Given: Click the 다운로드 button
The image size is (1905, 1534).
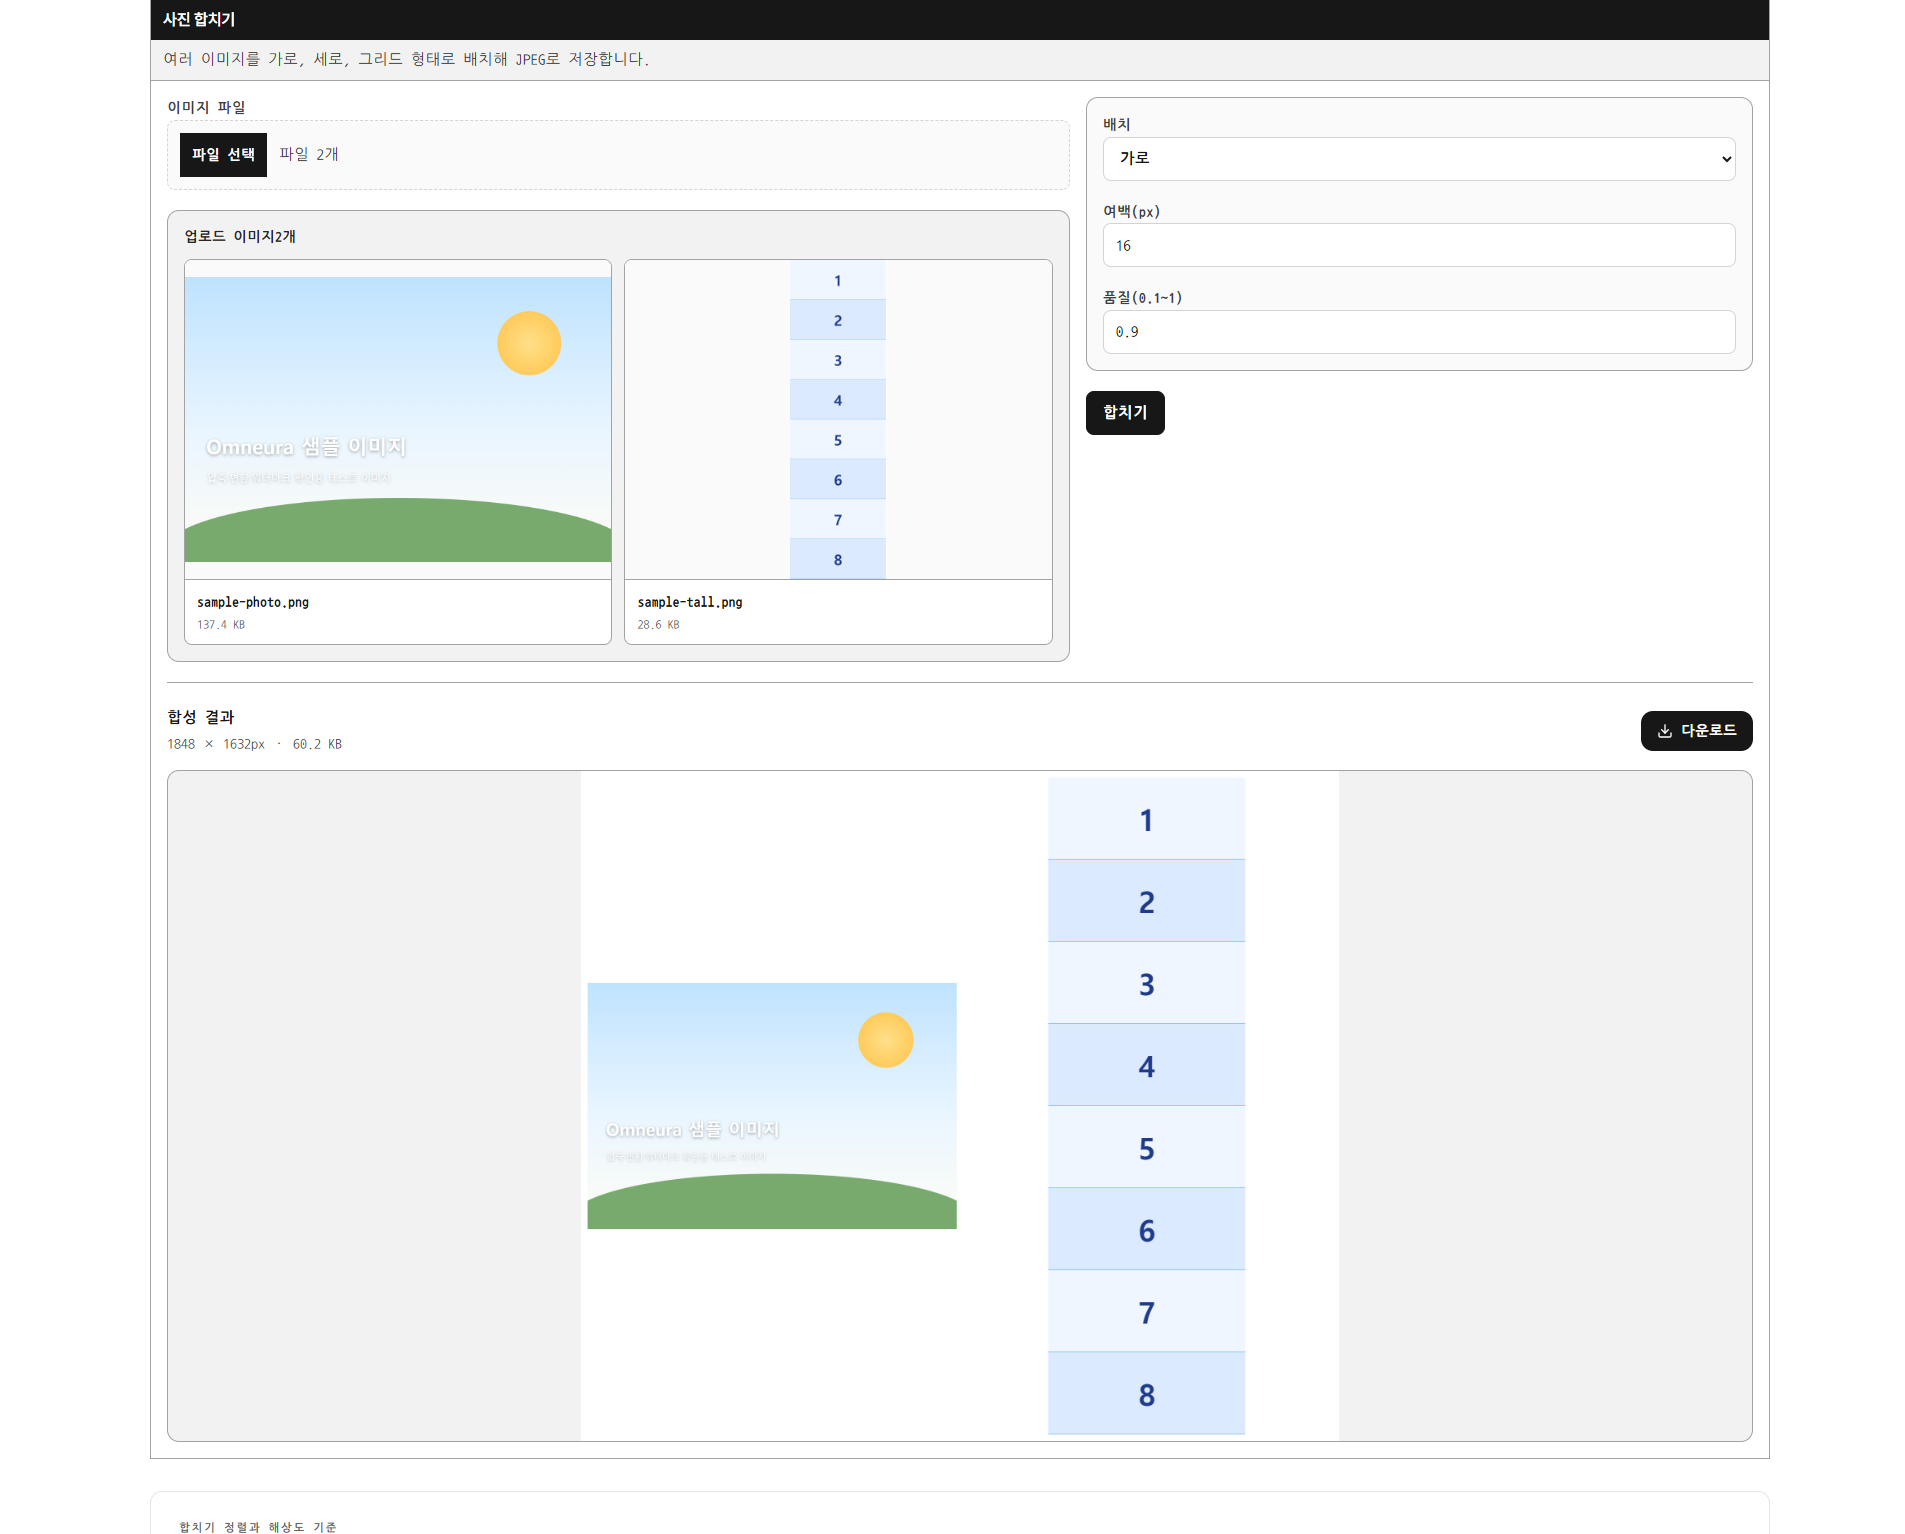Looking at the screenshot, I should coord(1696,731).
